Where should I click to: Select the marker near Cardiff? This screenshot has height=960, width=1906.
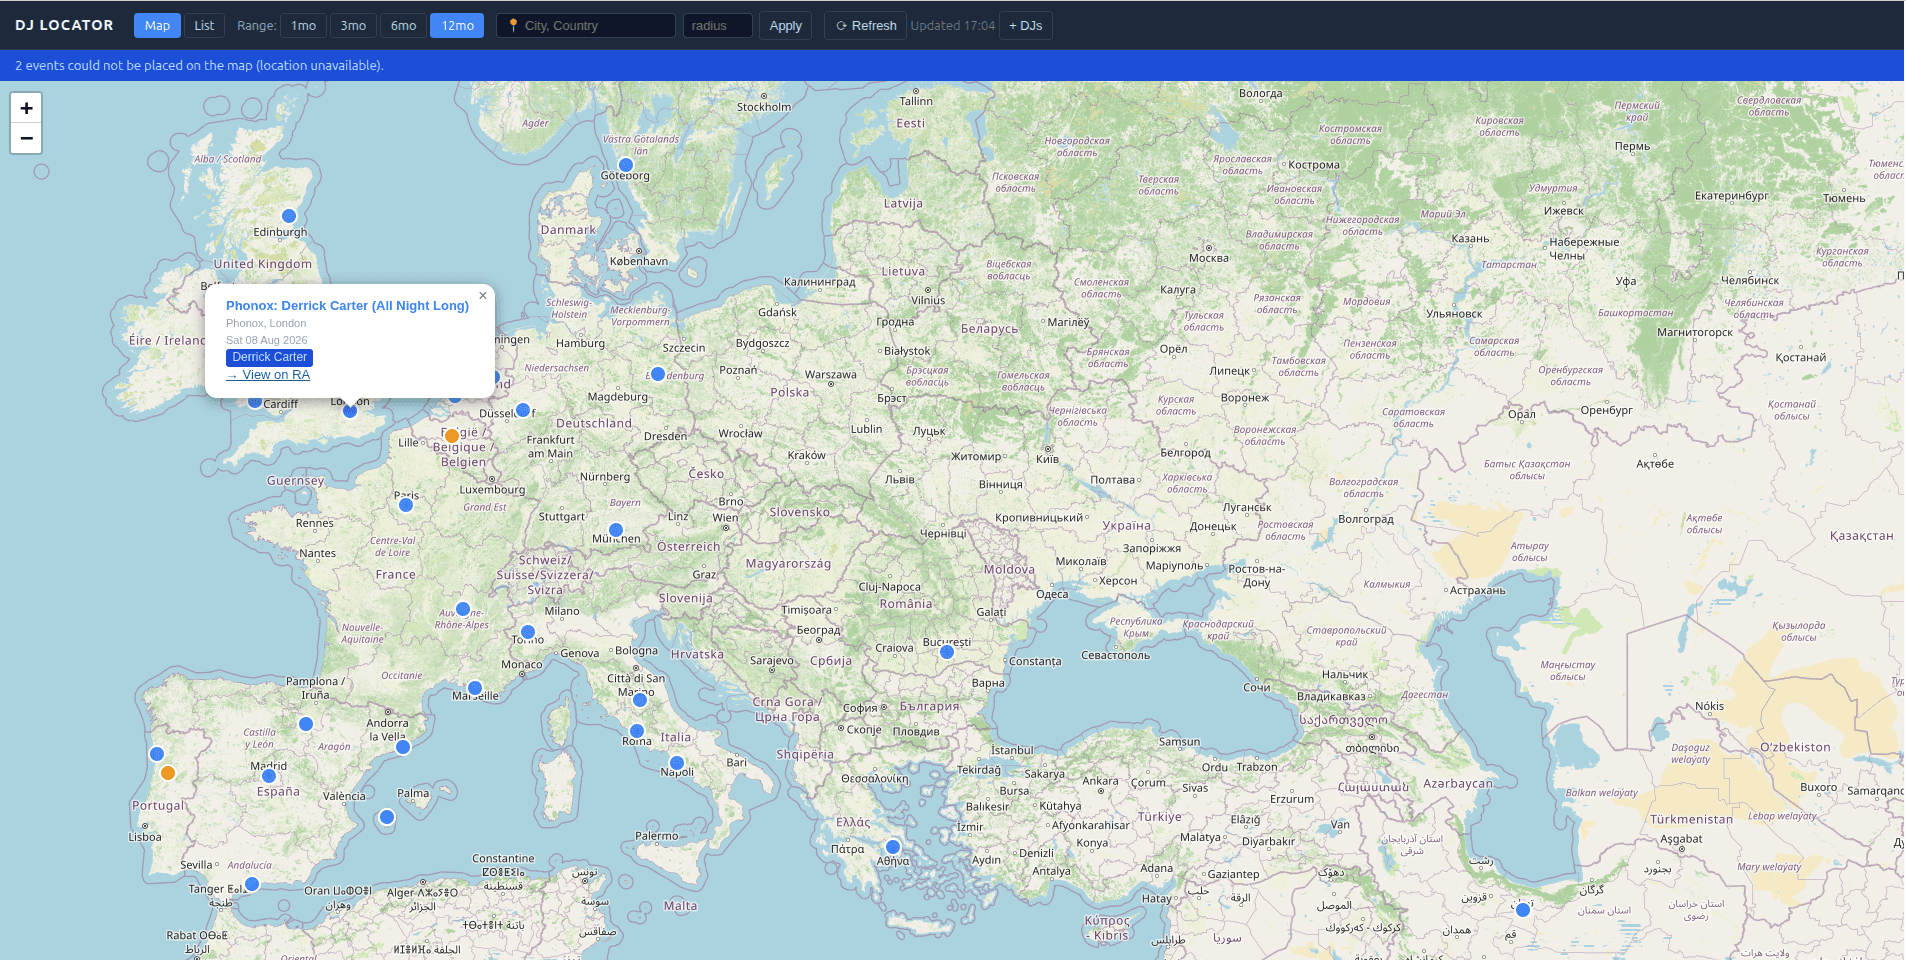click(x=255, y=401)
